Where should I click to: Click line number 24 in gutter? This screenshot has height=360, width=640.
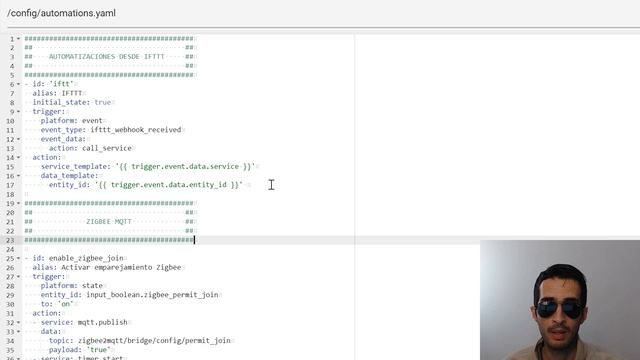click(10, 249)
